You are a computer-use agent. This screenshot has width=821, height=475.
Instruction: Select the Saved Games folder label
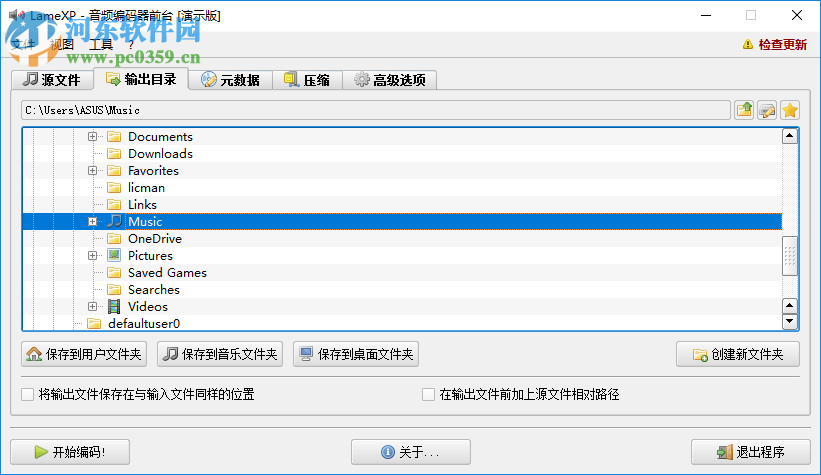click(x=167, y=273)
